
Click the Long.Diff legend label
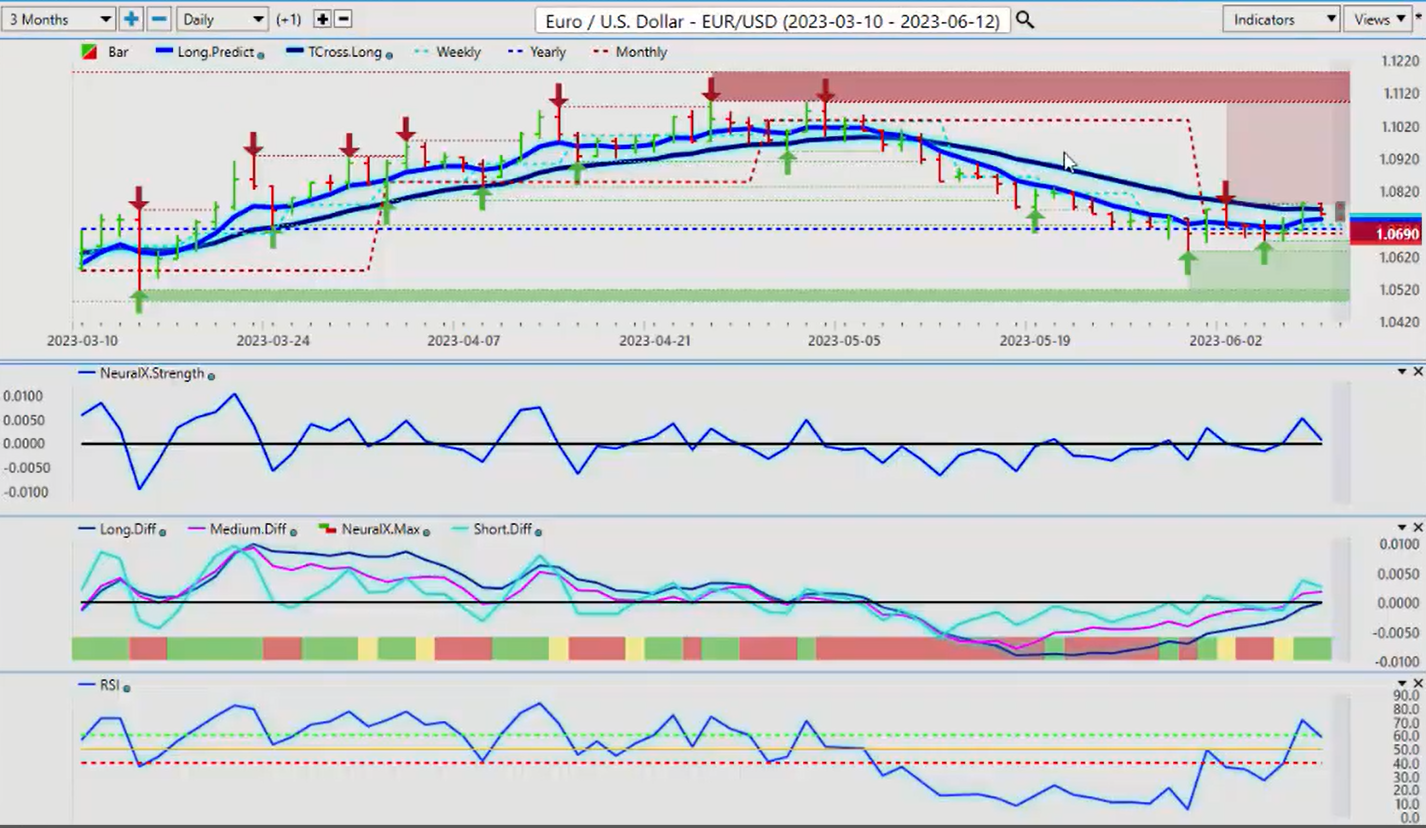(x=128, y=529)
